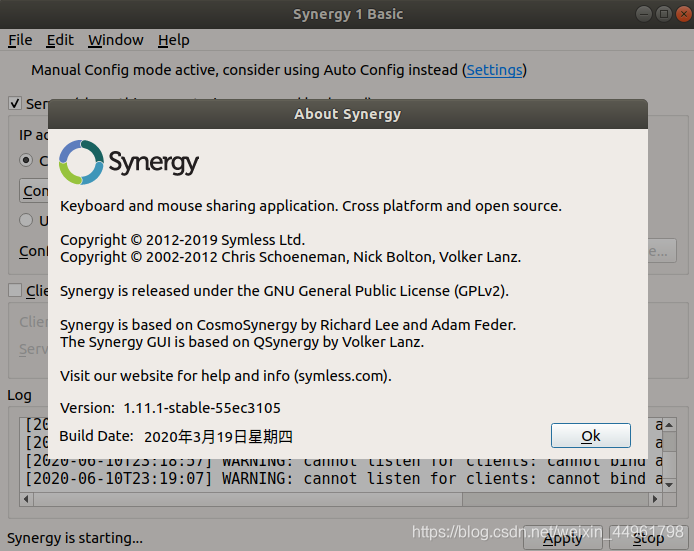Click the Synergy logo in About dialog

coord(129,162)
